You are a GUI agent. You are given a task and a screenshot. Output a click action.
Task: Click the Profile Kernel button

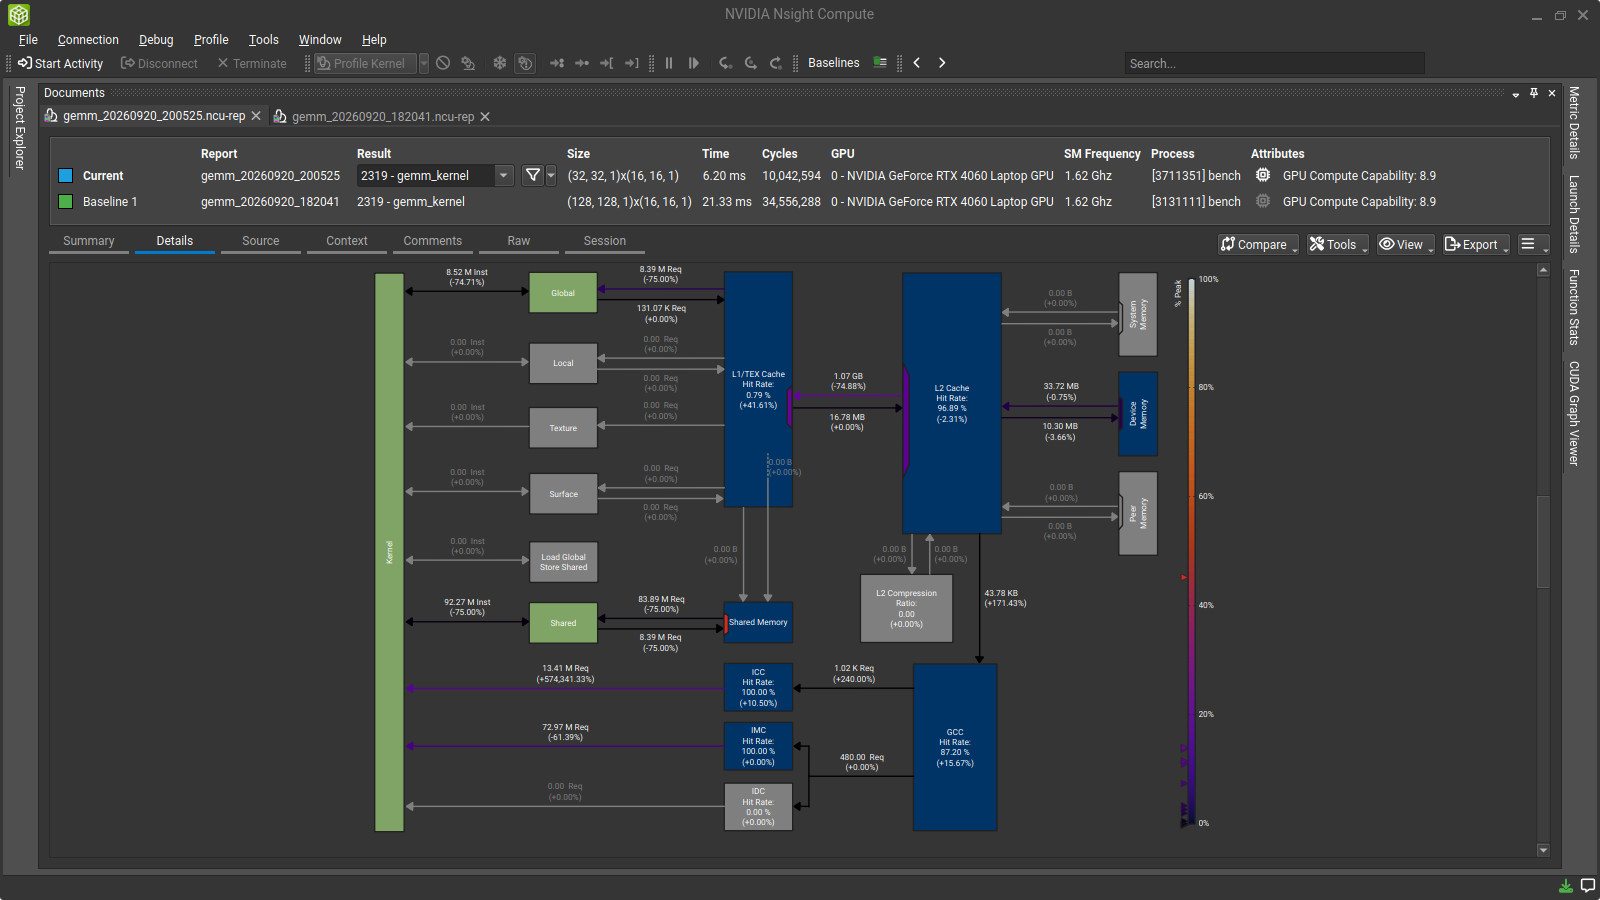[366, 63]
